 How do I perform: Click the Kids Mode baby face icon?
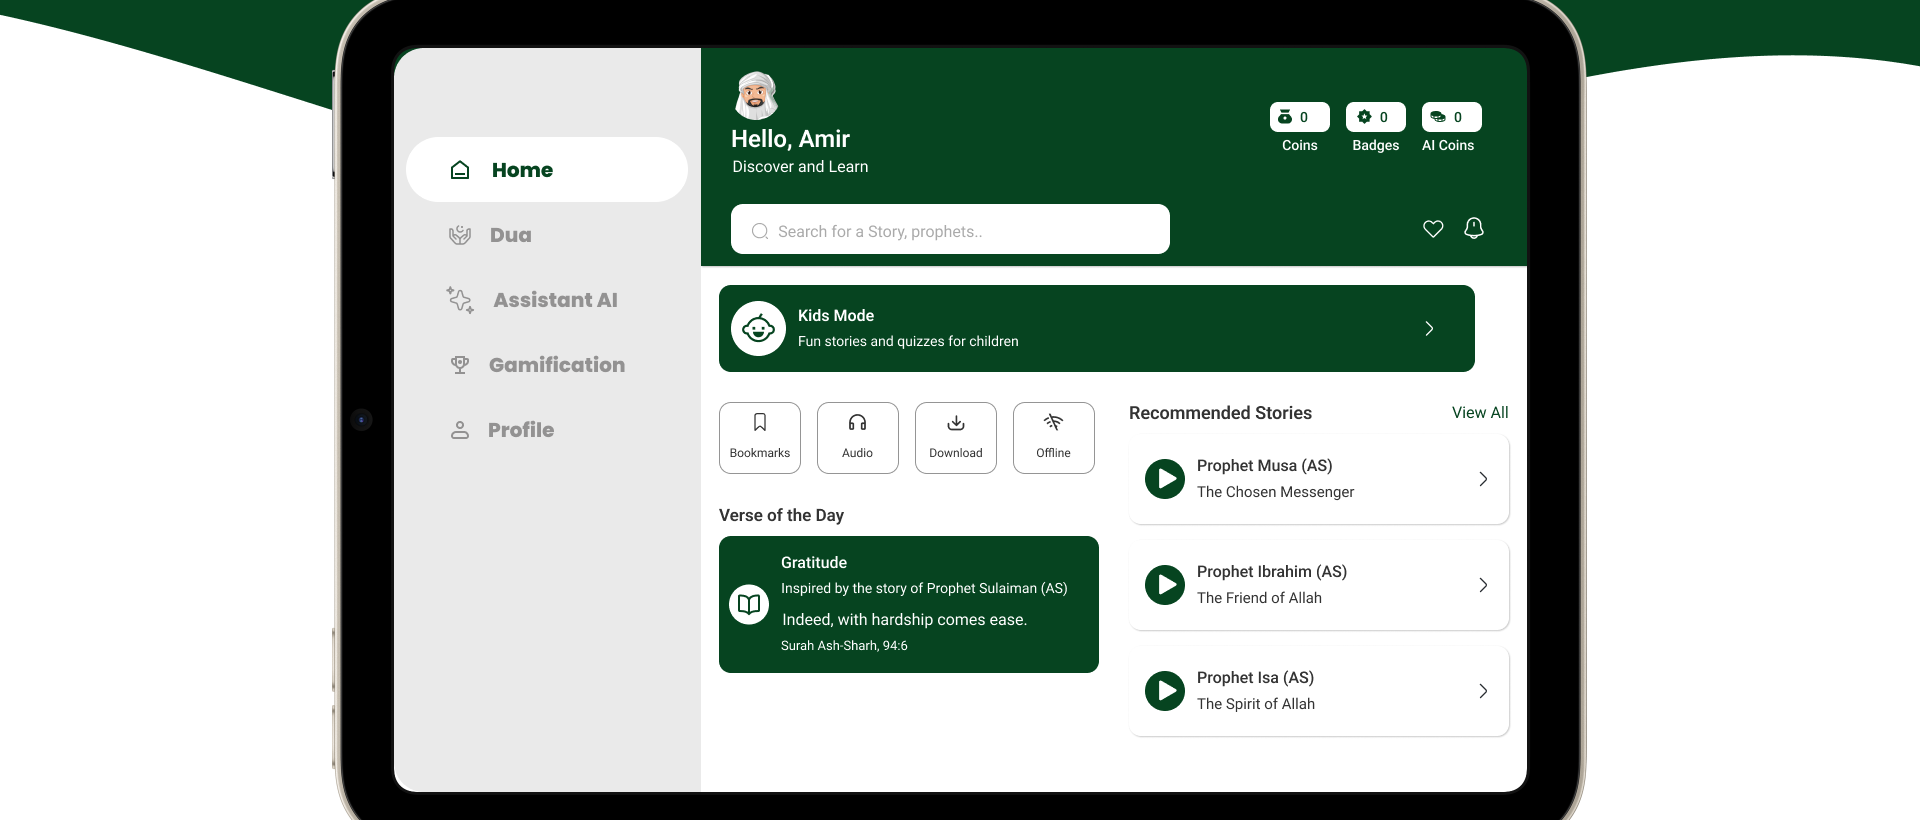point(758,328)
